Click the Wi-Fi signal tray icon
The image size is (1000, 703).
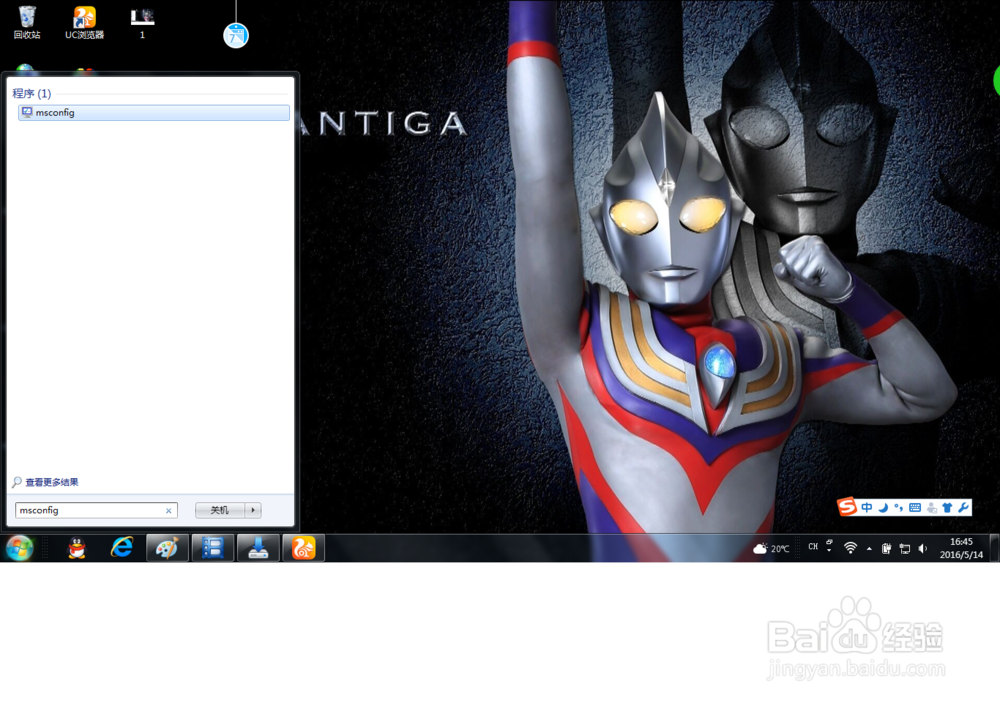click(850, 548)
